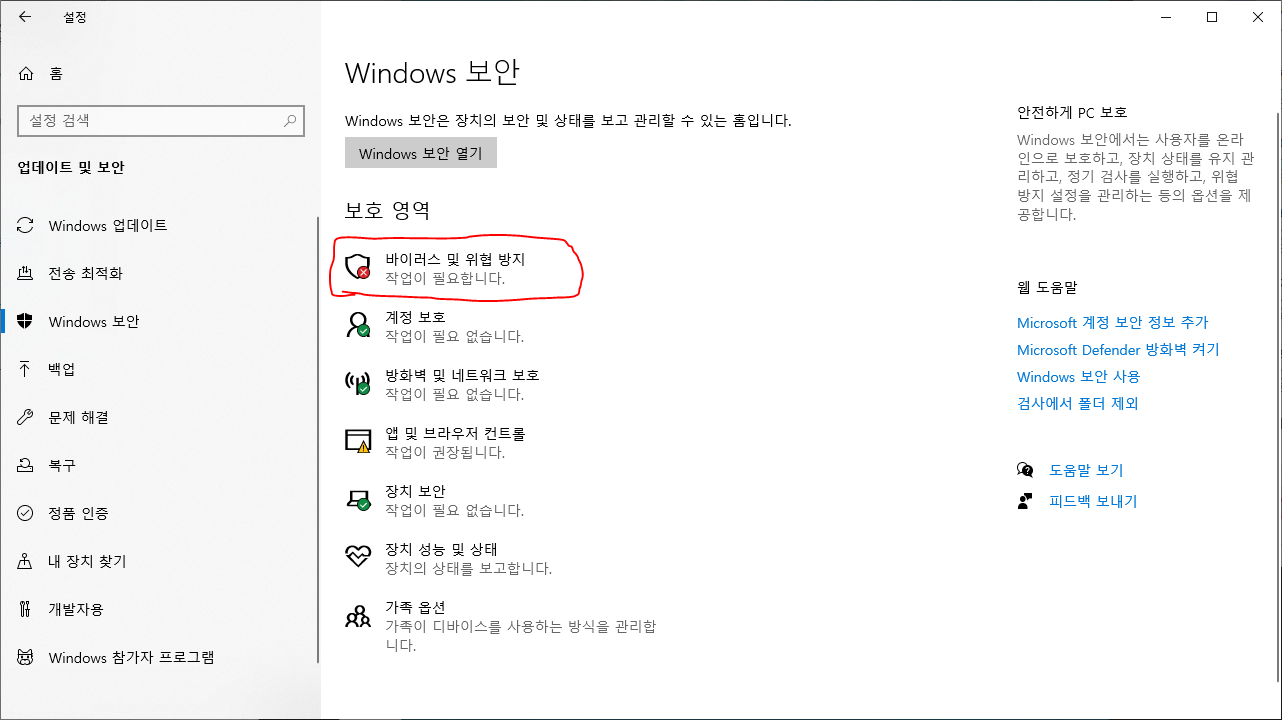Open Microsoft Defender 방화벽 켜기 link
Image resolution: width=1282 pixels, height=720 pixels.
[x=1118, y=350]
